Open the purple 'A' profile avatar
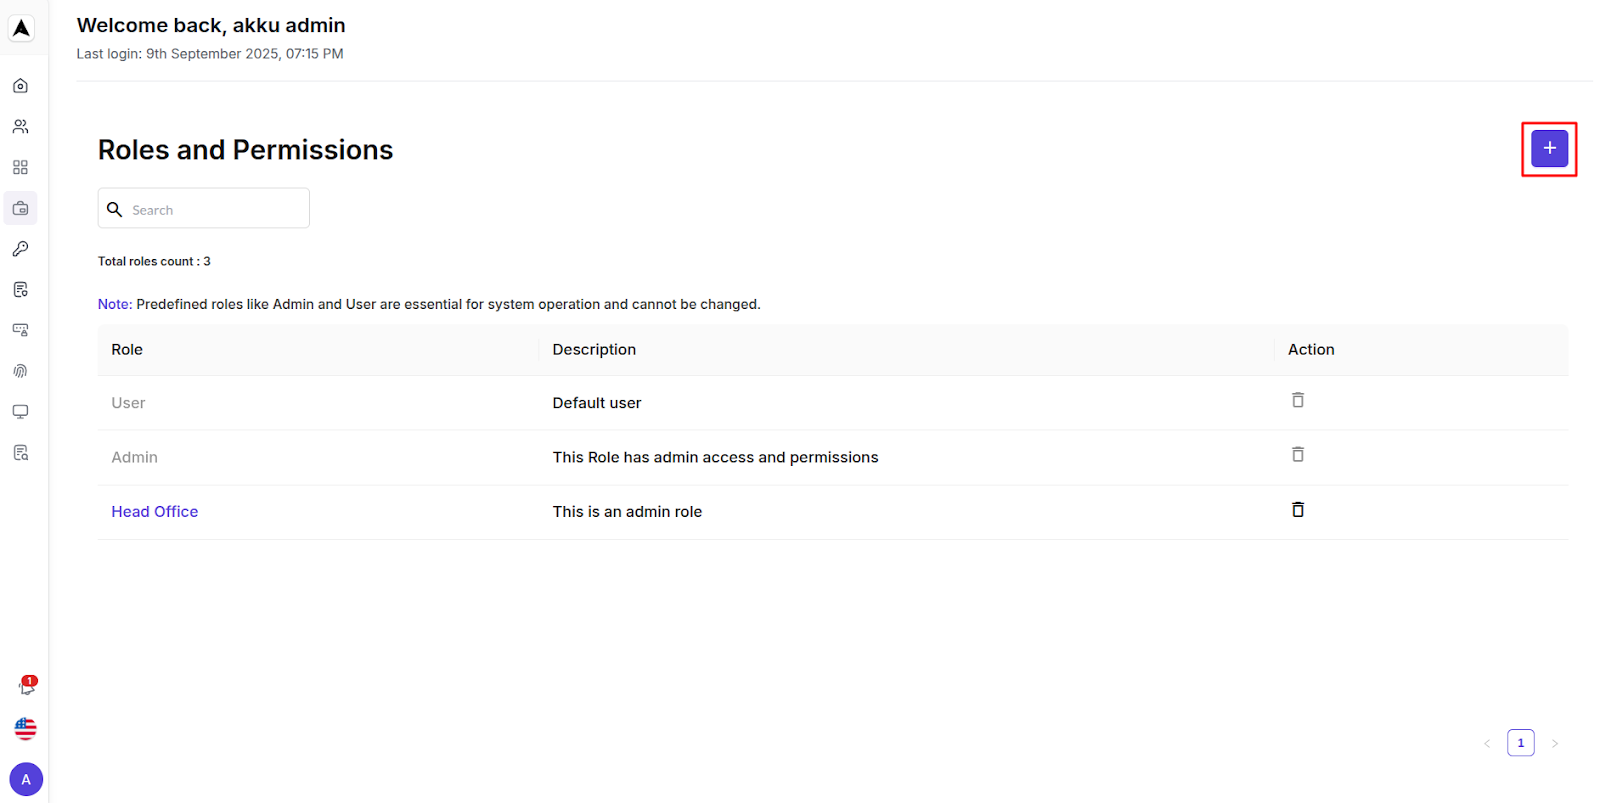This screenshot has width=1600, height=803. coord(26,779)
